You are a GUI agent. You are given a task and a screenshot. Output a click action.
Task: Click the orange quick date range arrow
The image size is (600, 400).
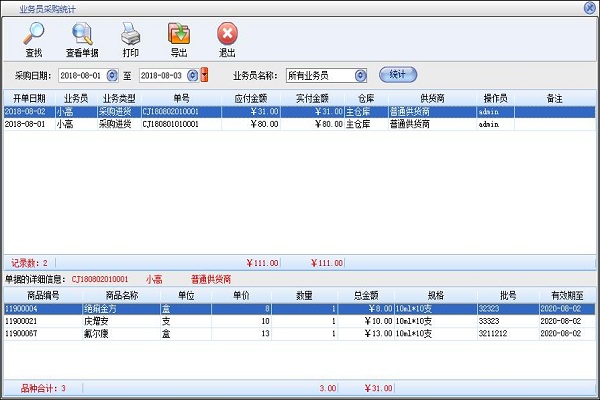[x=204, y=75]
